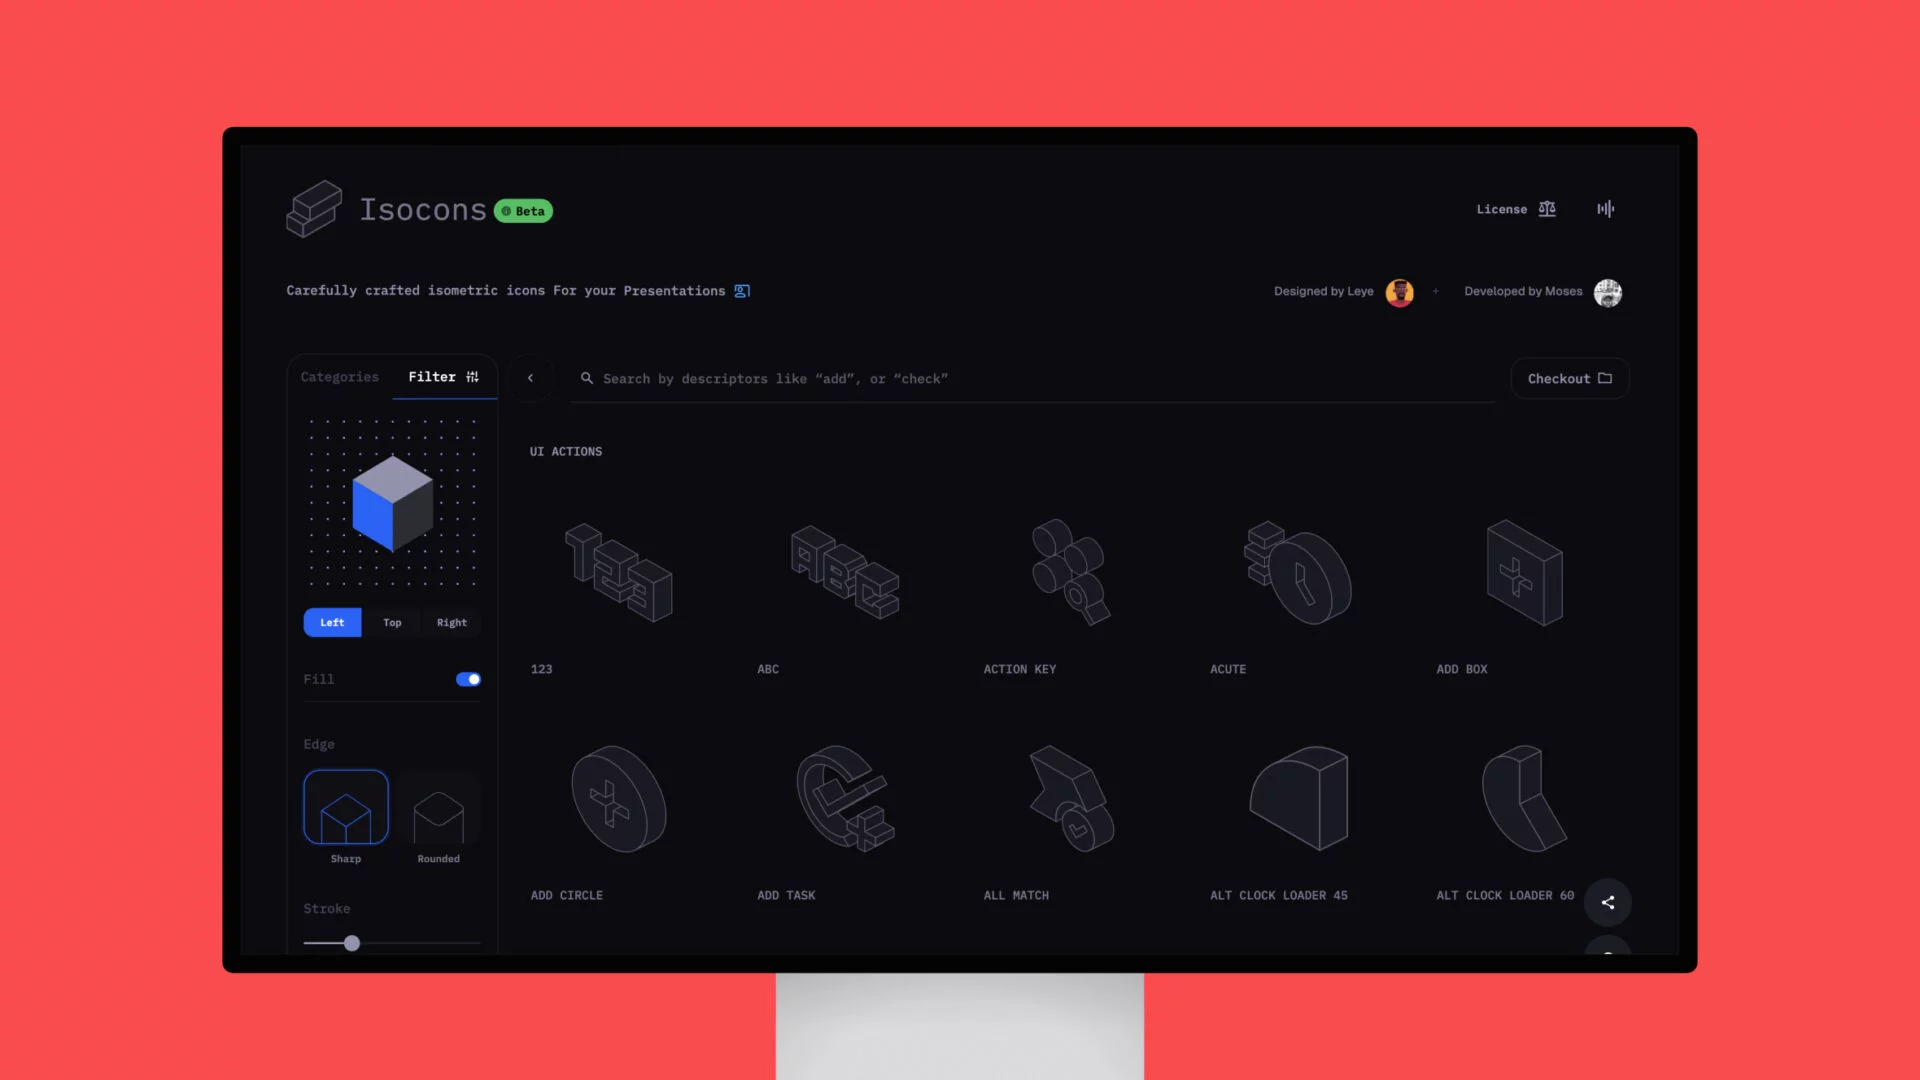Screen dimensions: 1920x1080
Task: Switch to the Categories tab
Action: (x=339, y=376)
